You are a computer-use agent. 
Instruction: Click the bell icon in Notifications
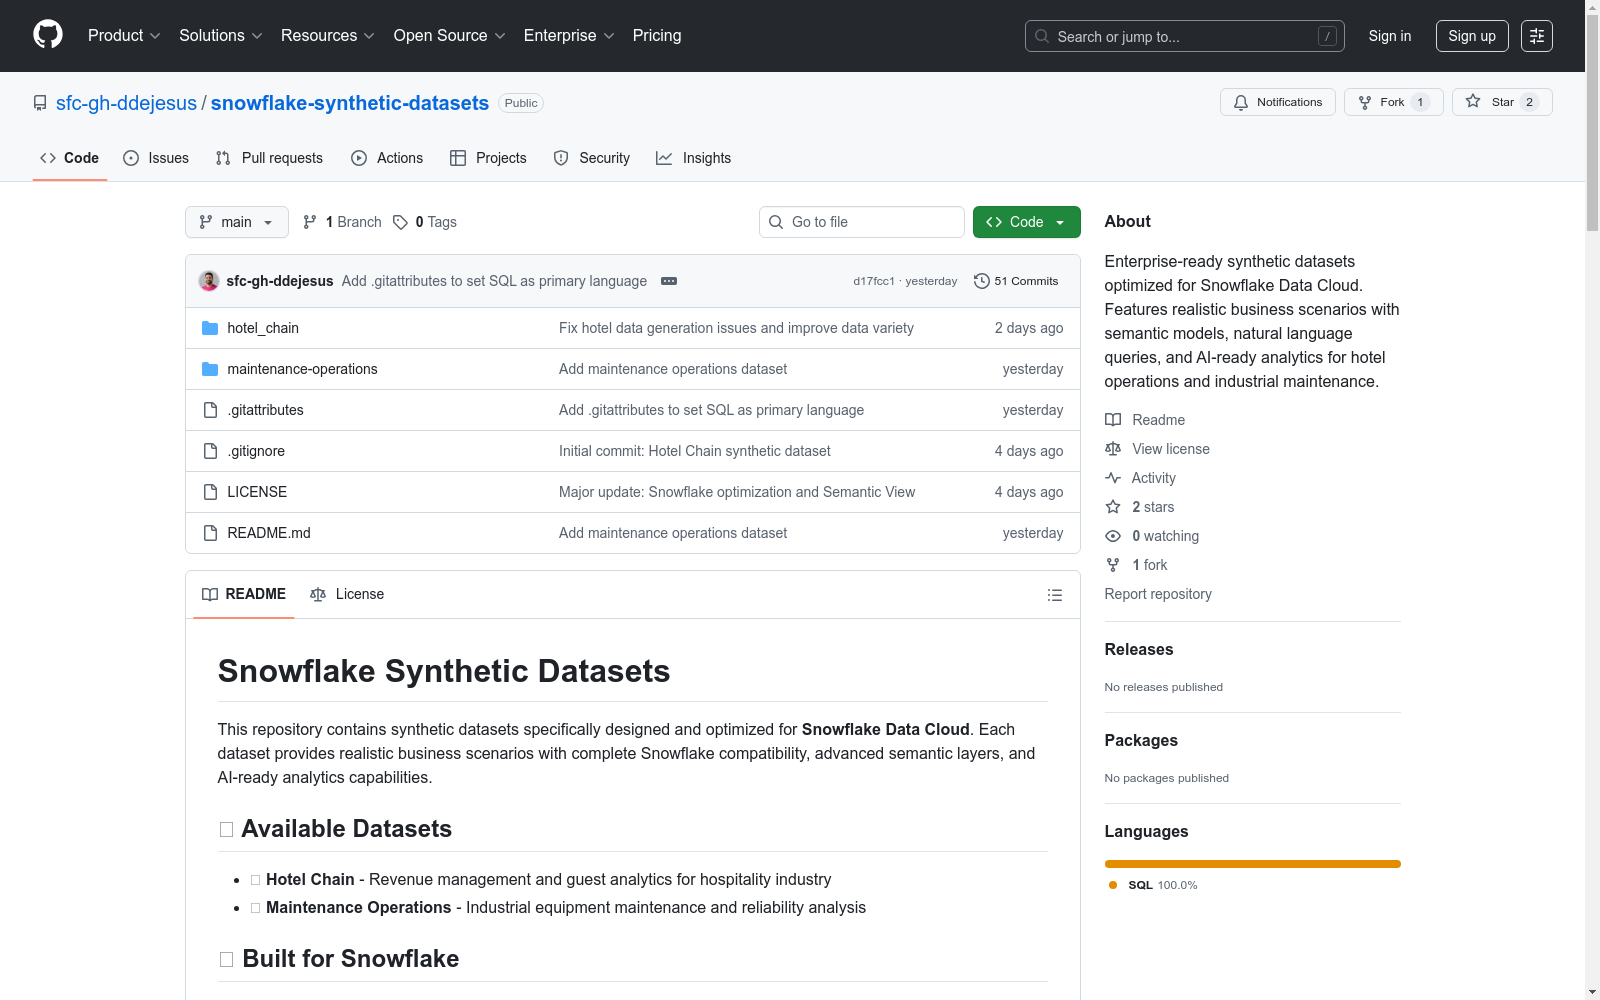[x=1241, y=102]
